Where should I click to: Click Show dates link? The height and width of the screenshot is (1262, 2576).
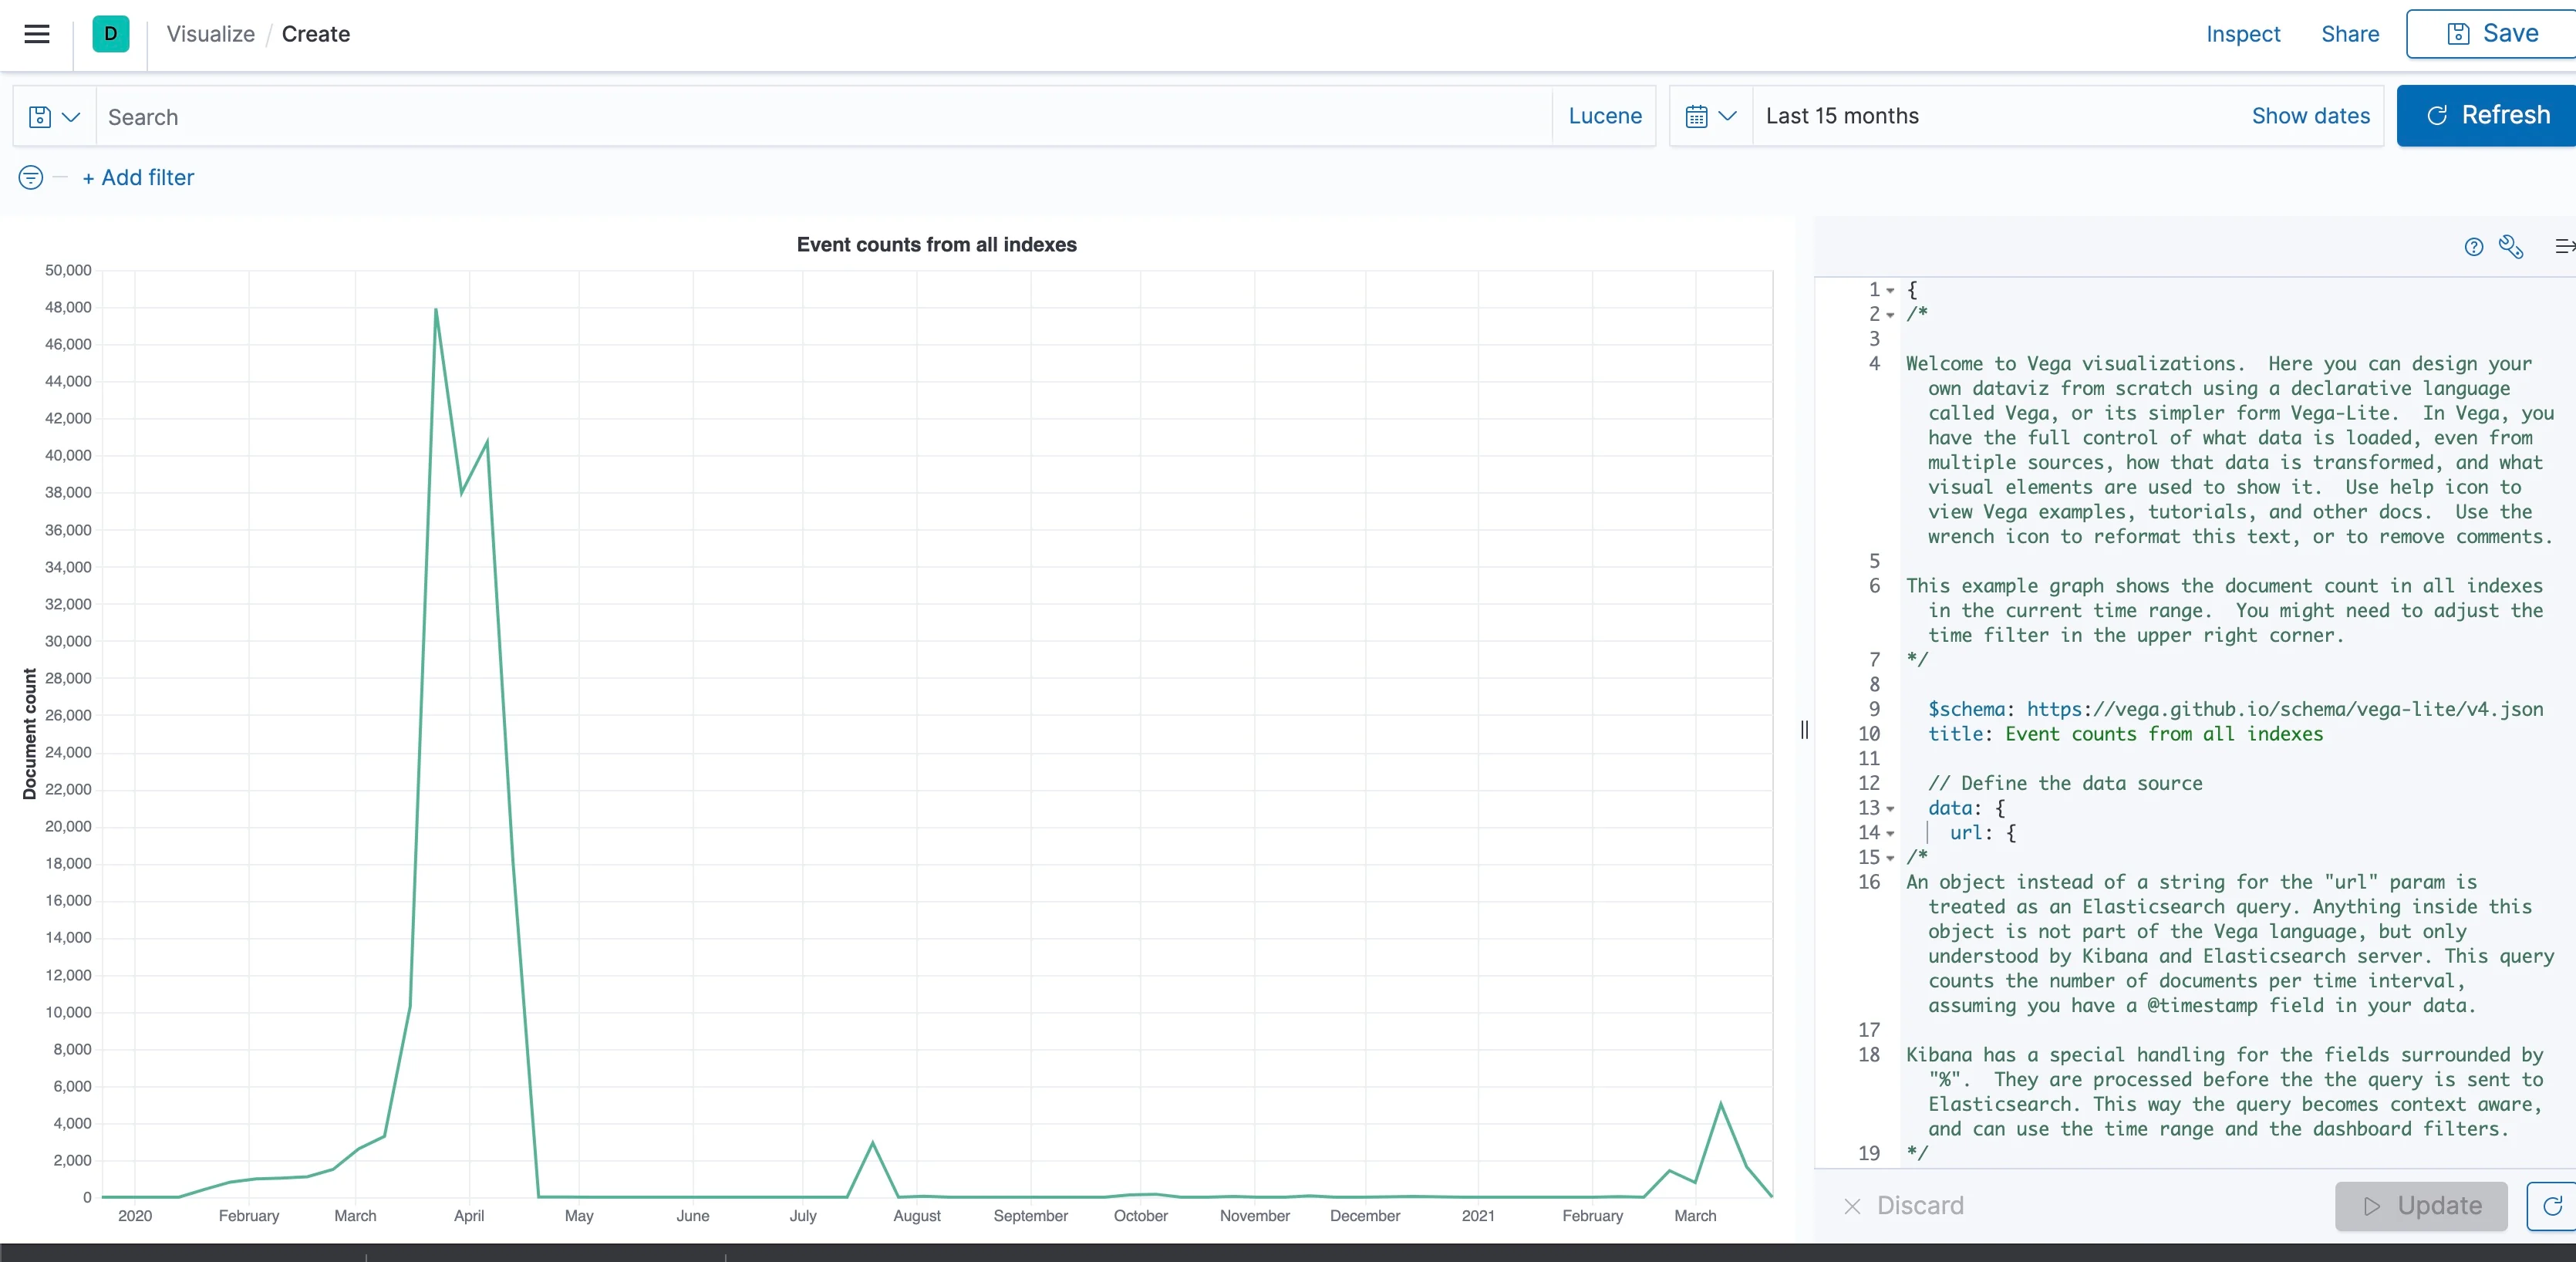tap(2310, 116)
